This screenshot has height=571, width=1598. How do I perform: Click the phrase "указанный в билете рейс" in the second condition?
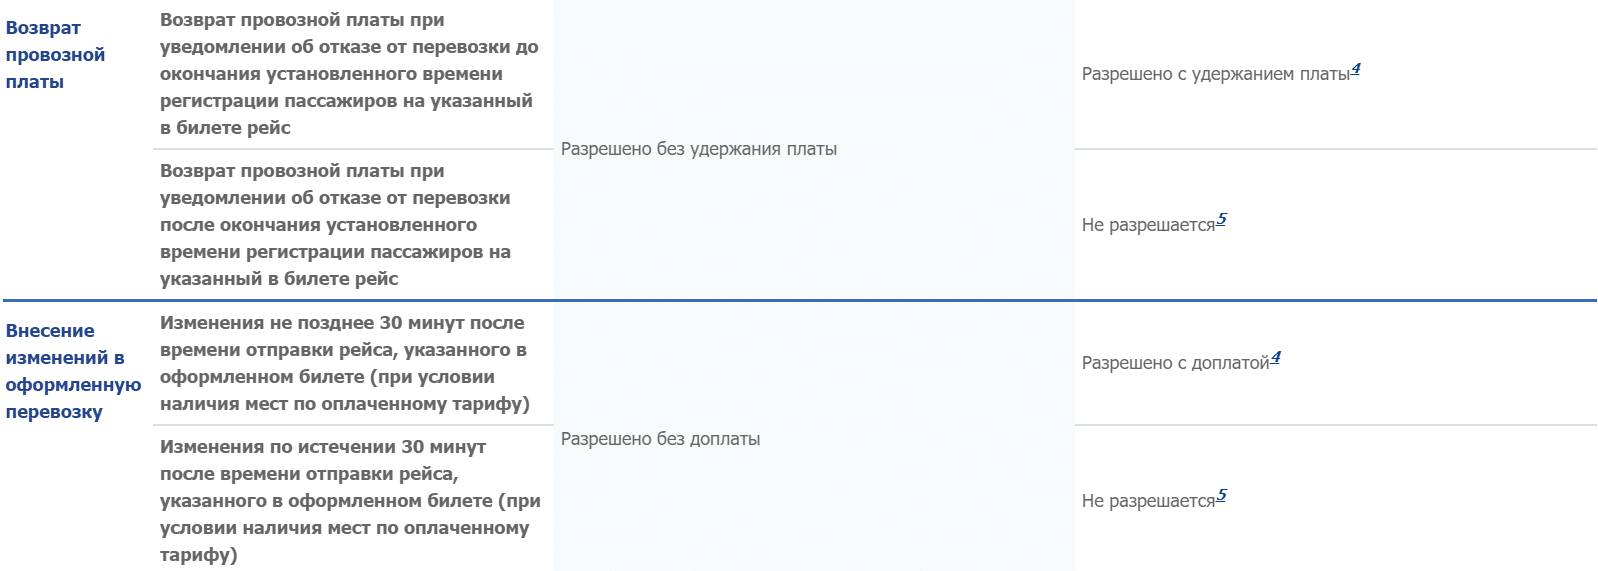279,279
